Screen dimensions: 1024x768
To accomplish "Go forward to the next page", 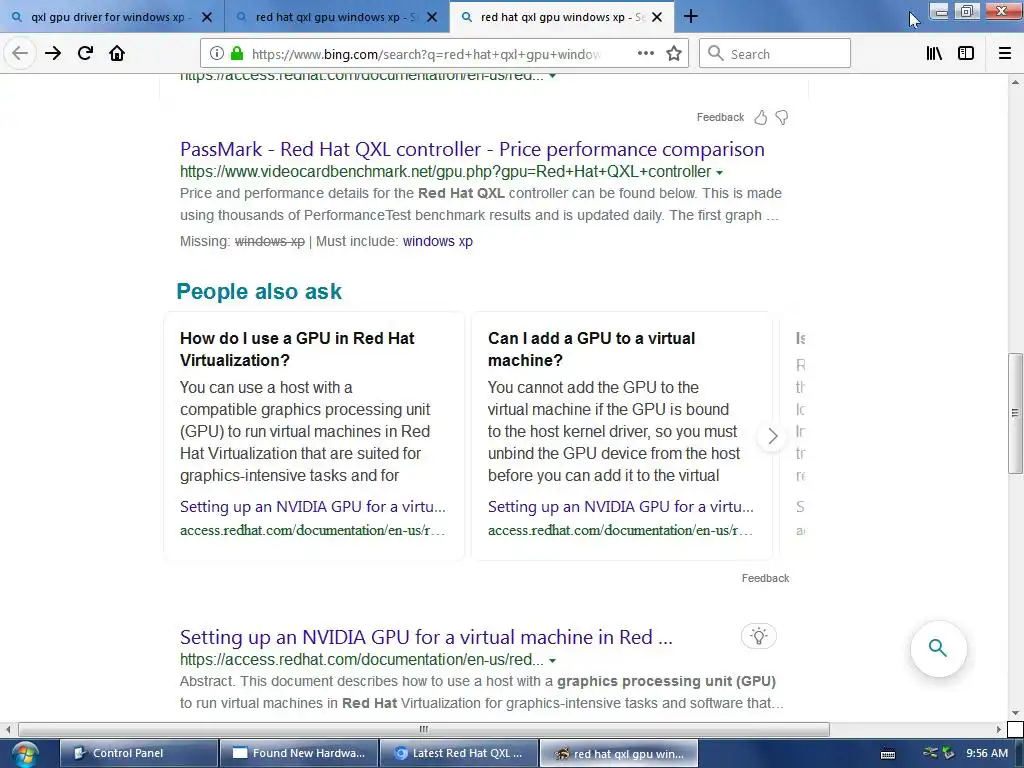I will 53,54.
